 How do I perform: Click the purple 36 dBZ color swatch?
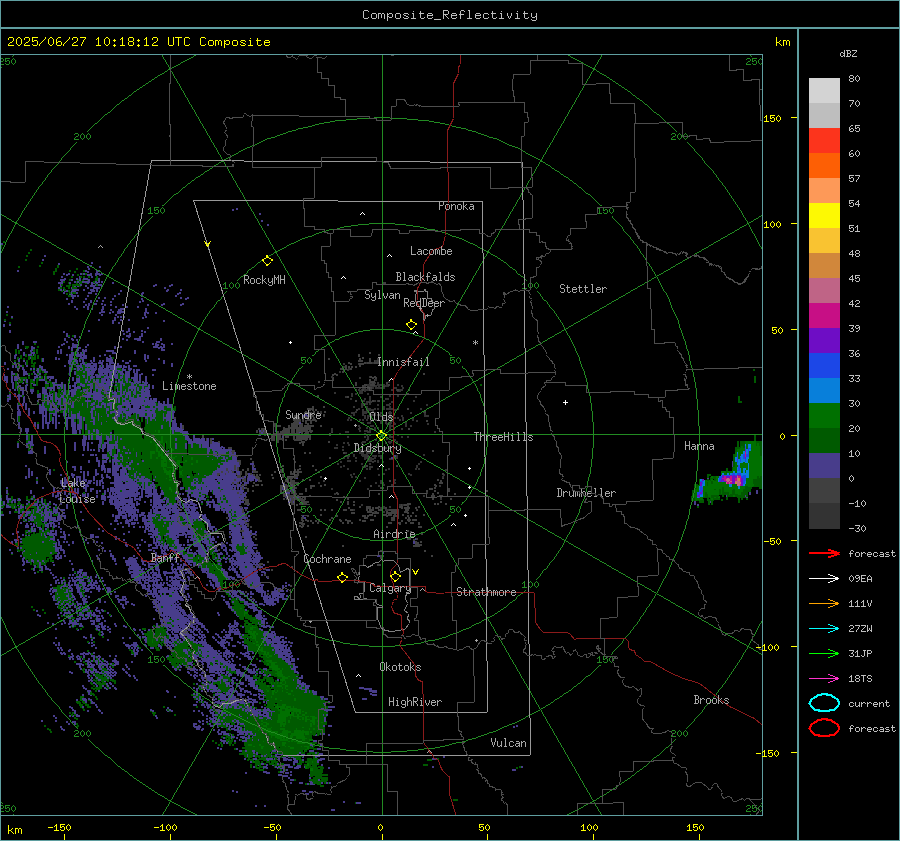pyautogui.click(x=824, y=341)
